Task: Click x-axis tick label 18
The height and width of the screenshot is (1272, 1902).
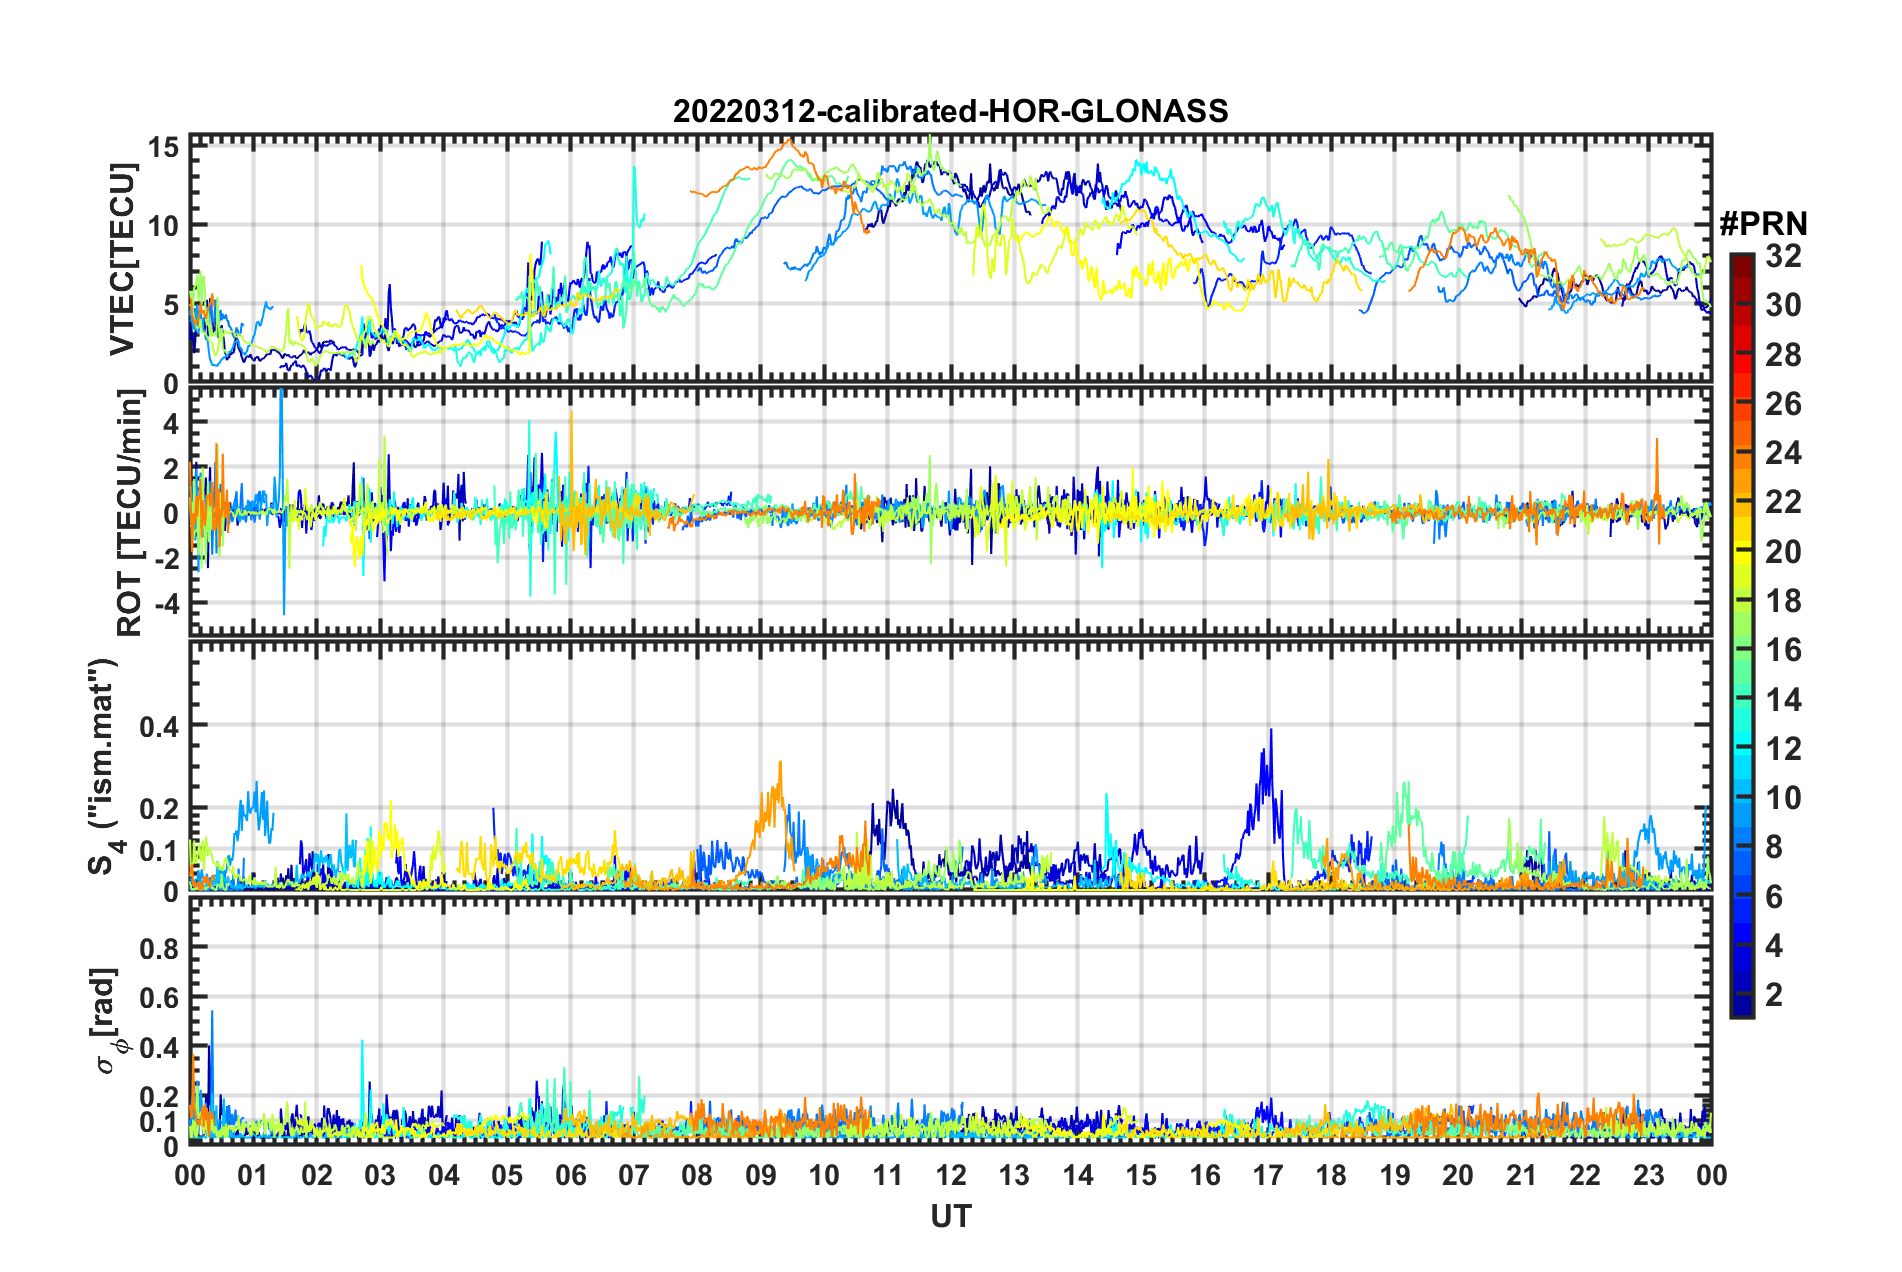Action: 1331,1175
